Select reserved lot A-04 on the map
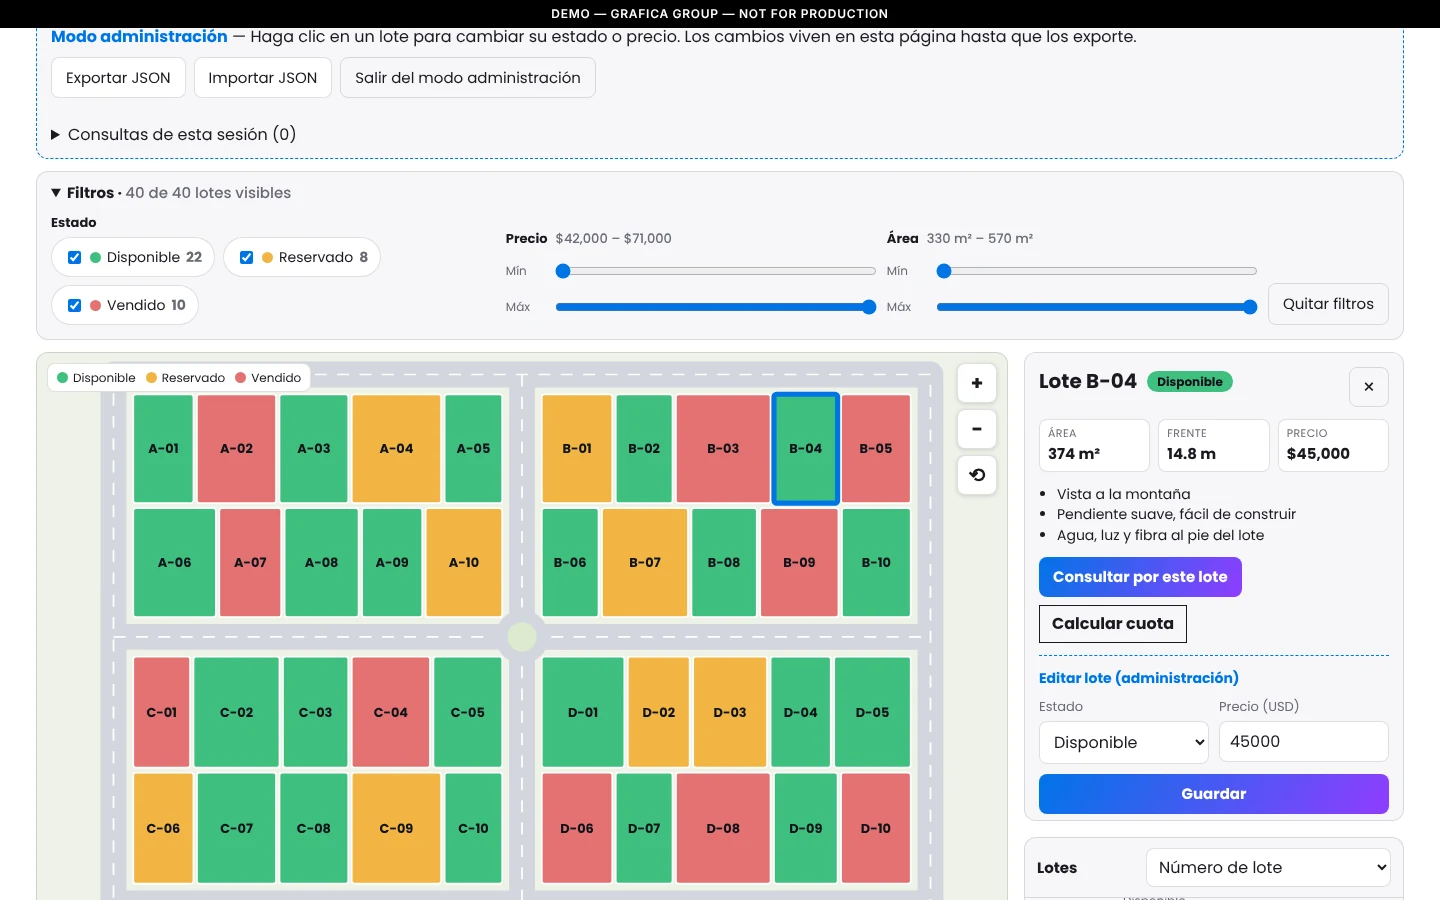This screenshot has height=900, width=1440. click(397, 449)
